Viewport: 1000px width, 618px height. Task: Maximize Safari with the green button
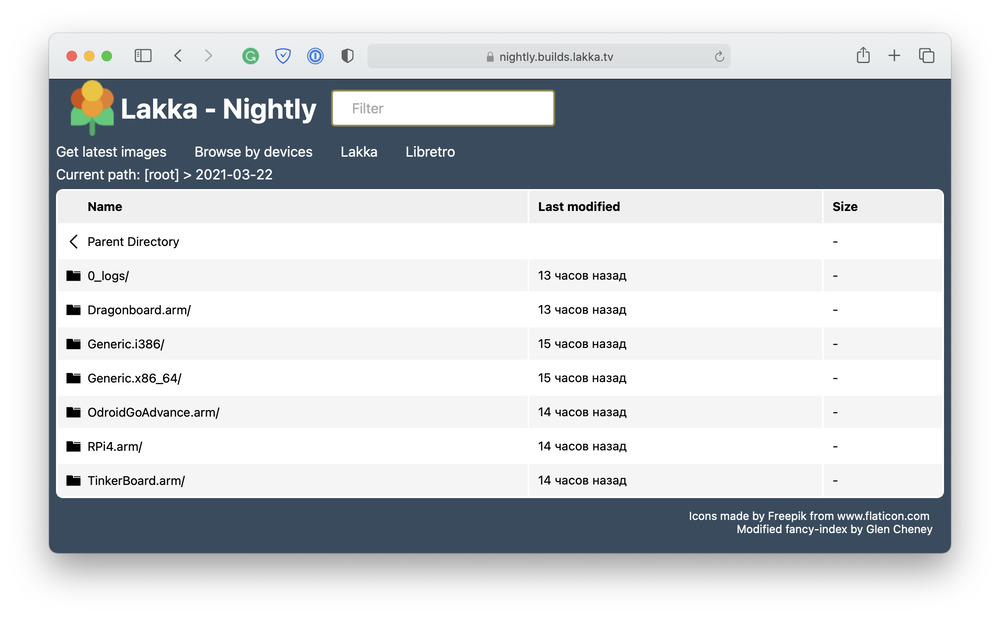point(107,56)
